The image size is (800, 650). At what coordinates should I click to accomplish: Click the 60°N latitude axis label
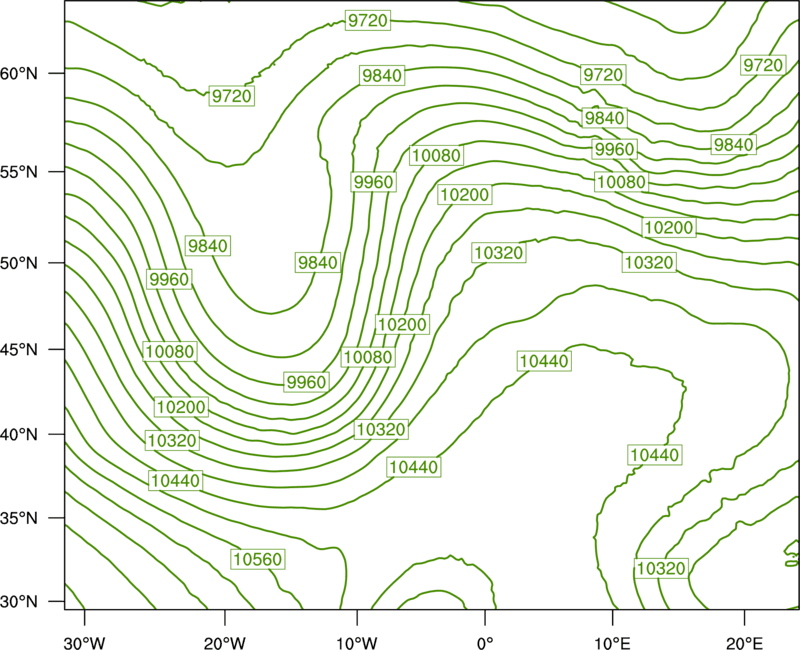point(19,73)
